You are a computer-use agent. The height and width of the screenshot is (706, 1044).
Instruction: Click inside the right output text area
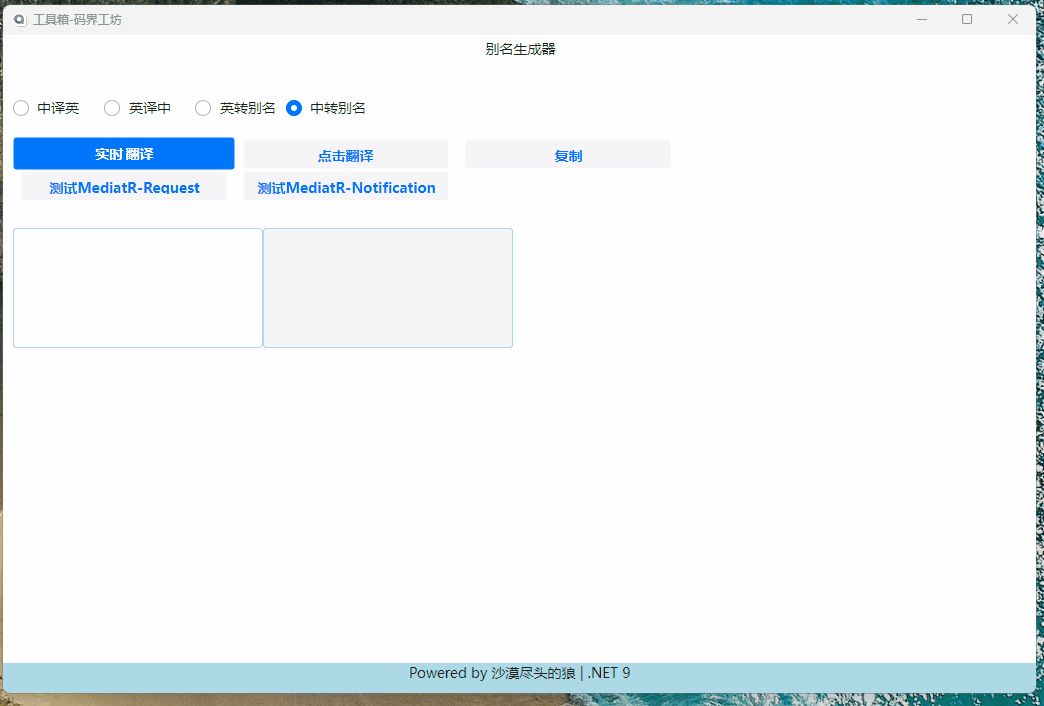pyautogui.click(x=387, y=287)
